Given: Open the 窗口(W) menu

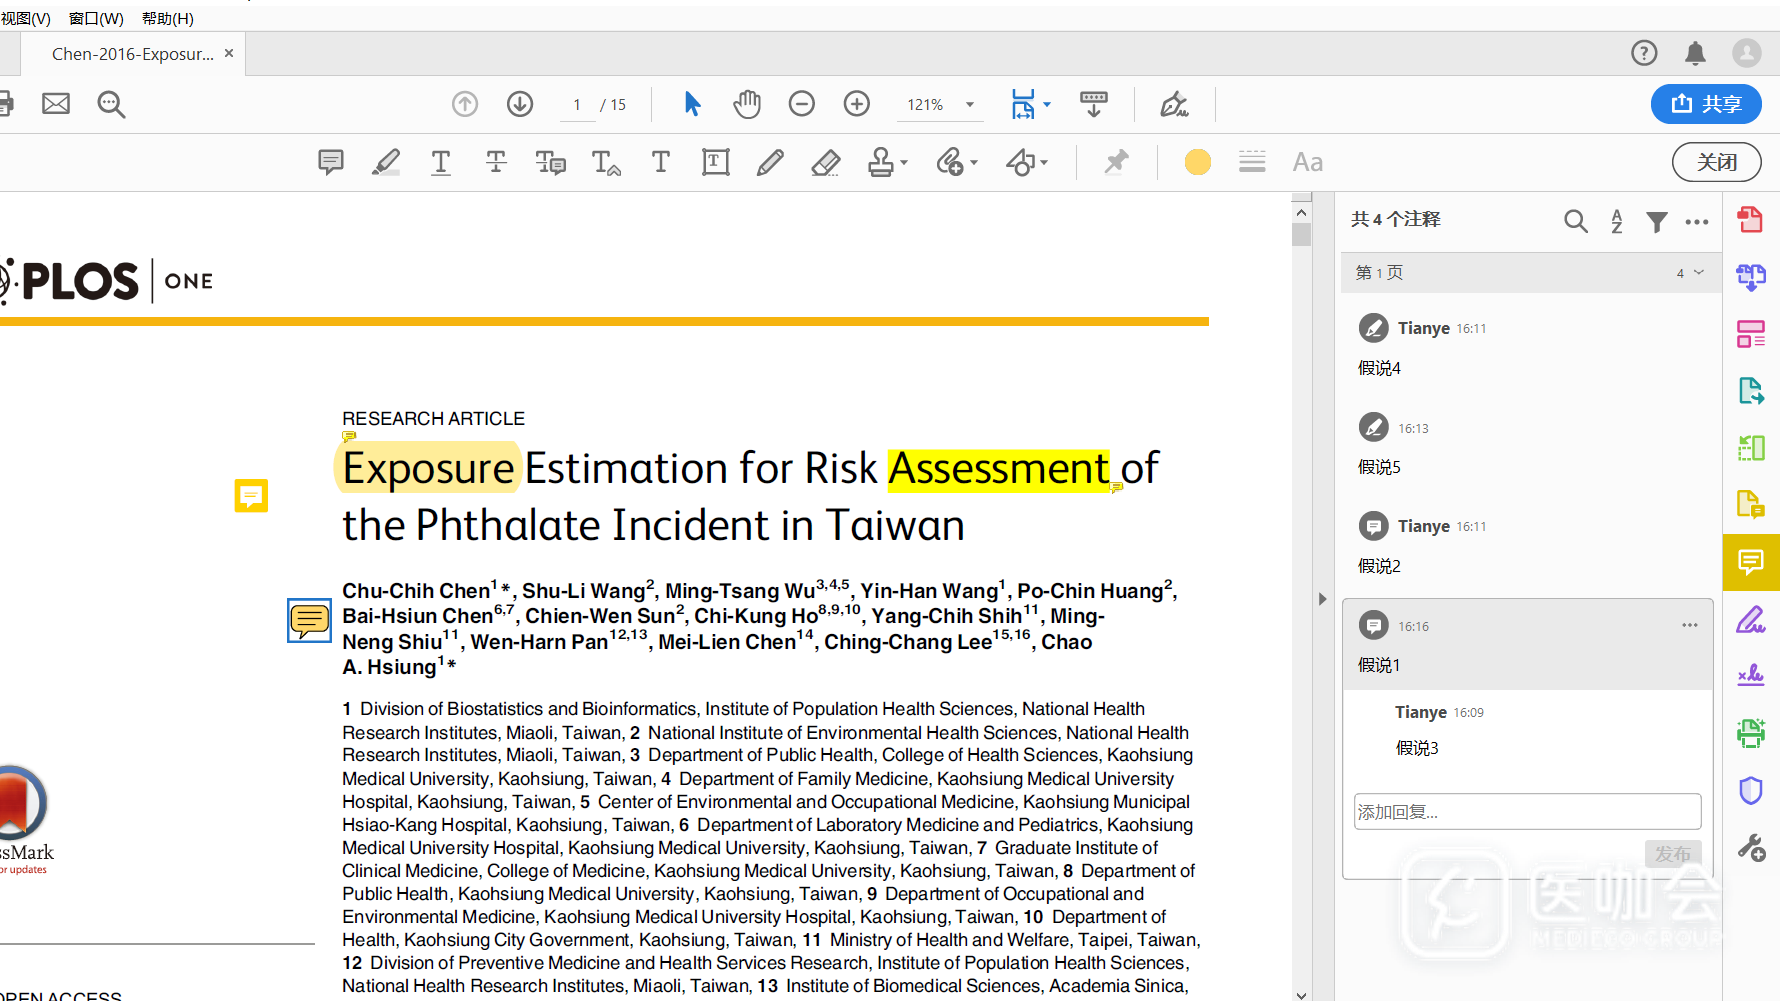Looking at the screenshot, I should [x=96, y=18].
